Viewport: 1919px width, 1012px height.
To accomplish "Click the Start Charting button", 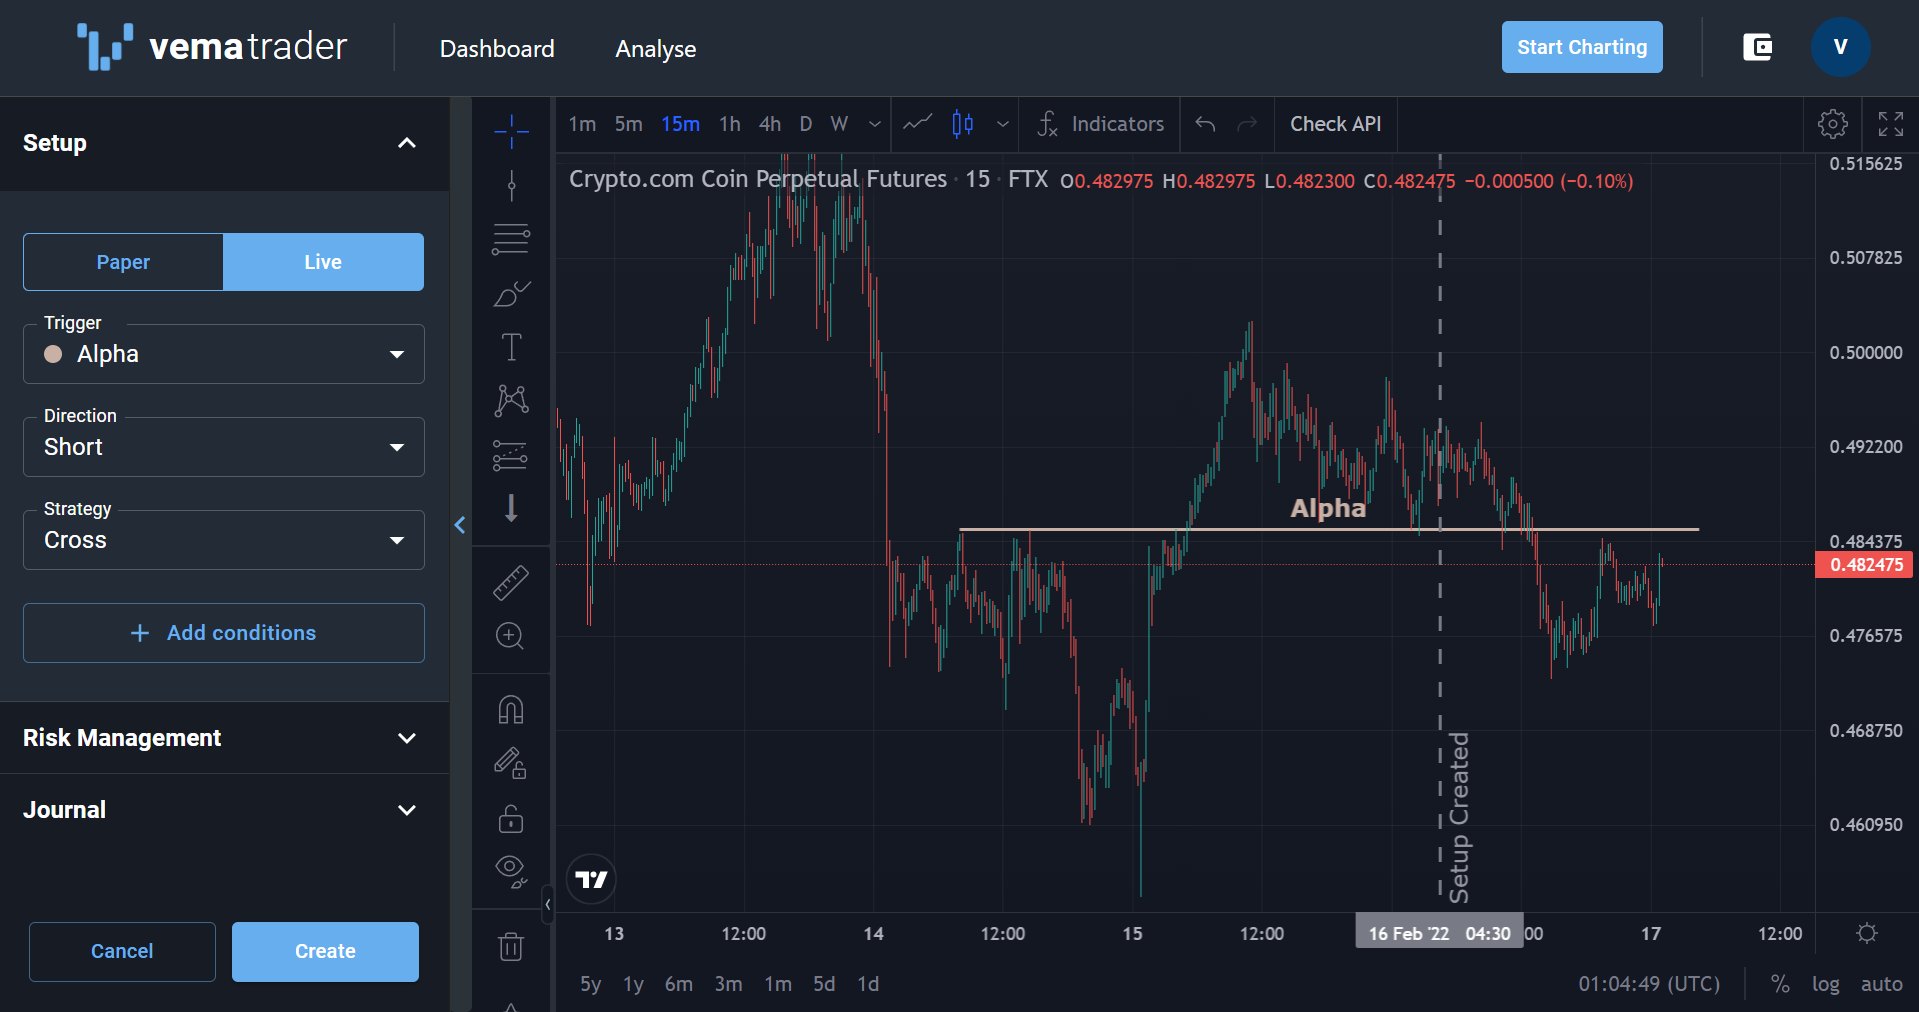I will click(x=1582, y=47).
